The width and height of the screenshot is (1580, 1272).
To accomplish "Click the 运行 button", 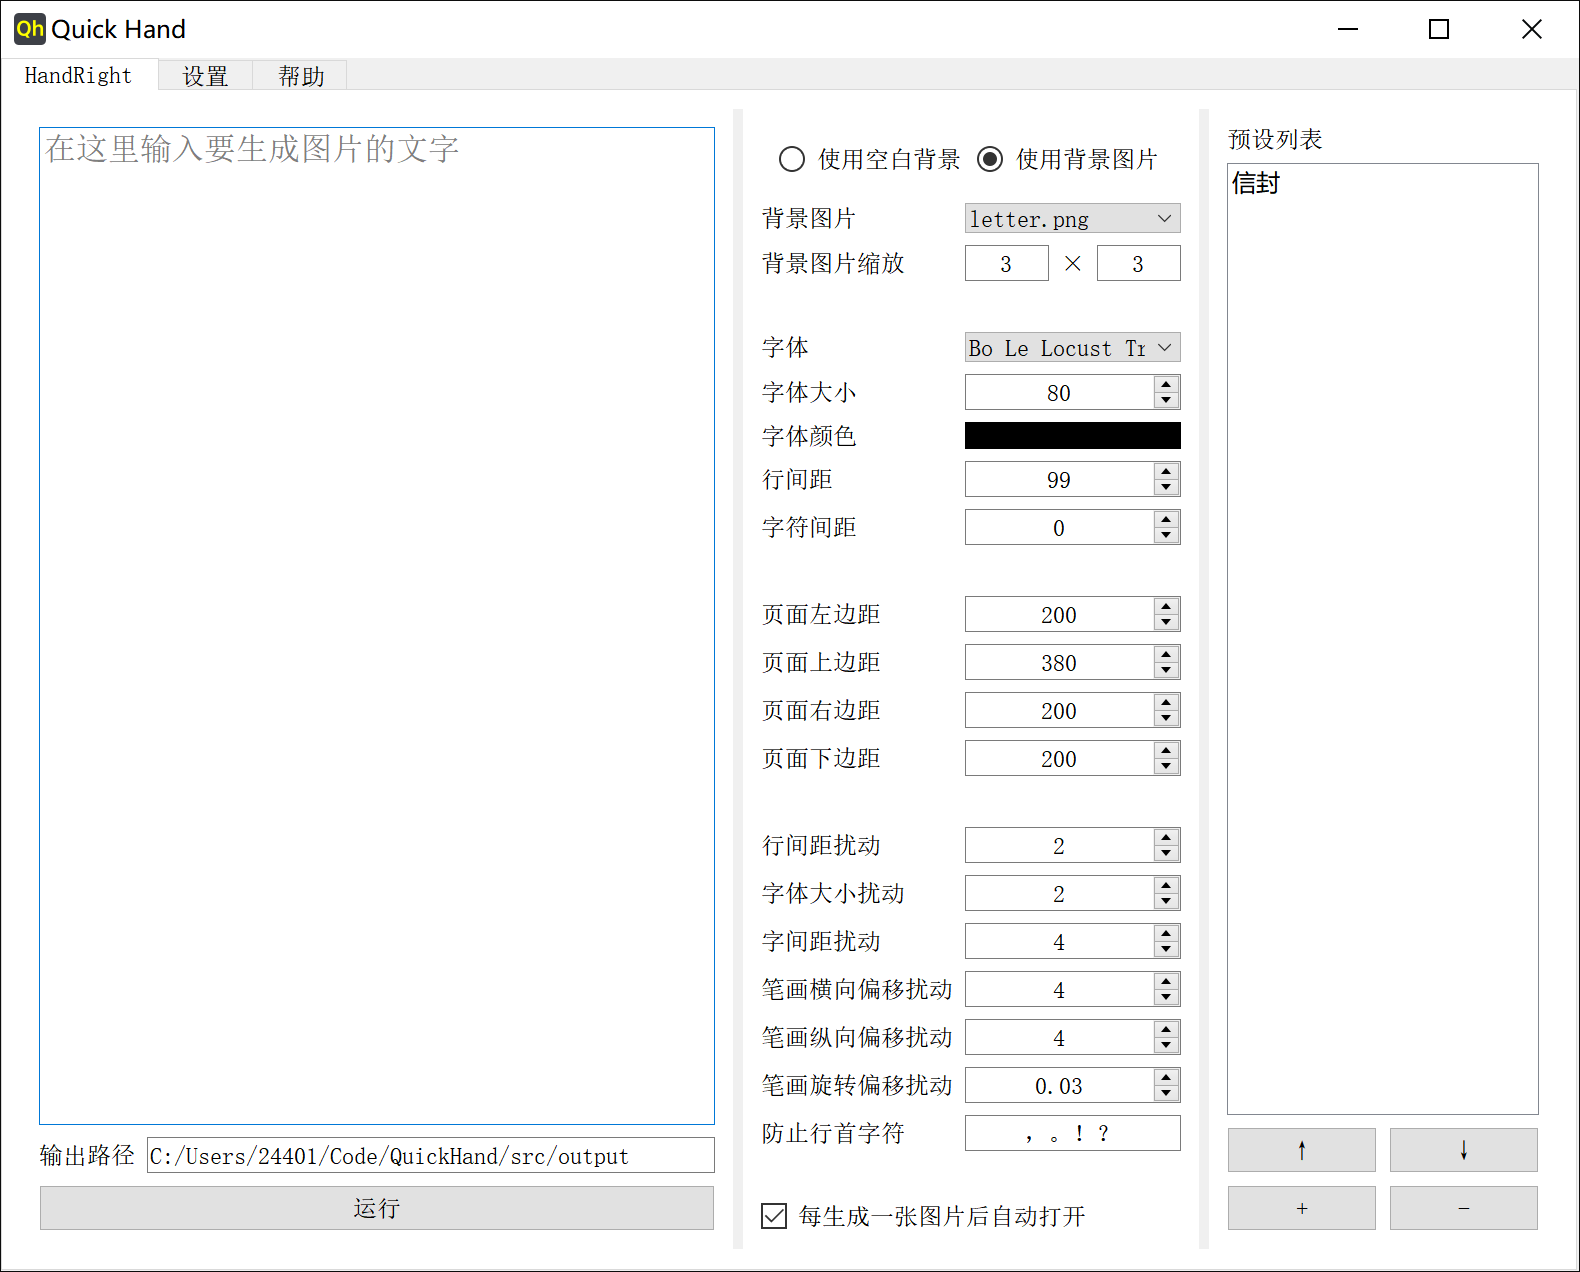I will point(377,1208).
